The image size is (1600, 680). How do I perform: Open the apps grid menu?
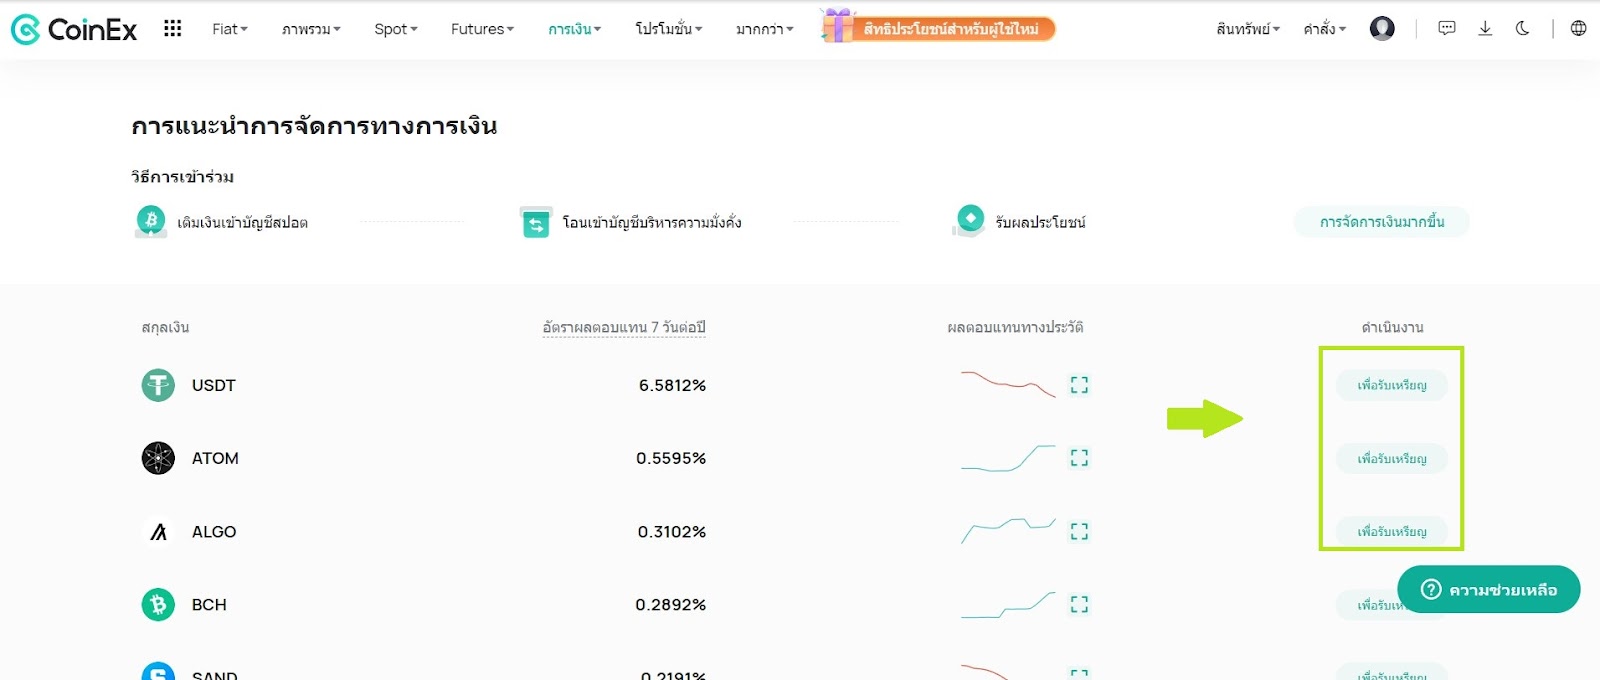point(172,29)
